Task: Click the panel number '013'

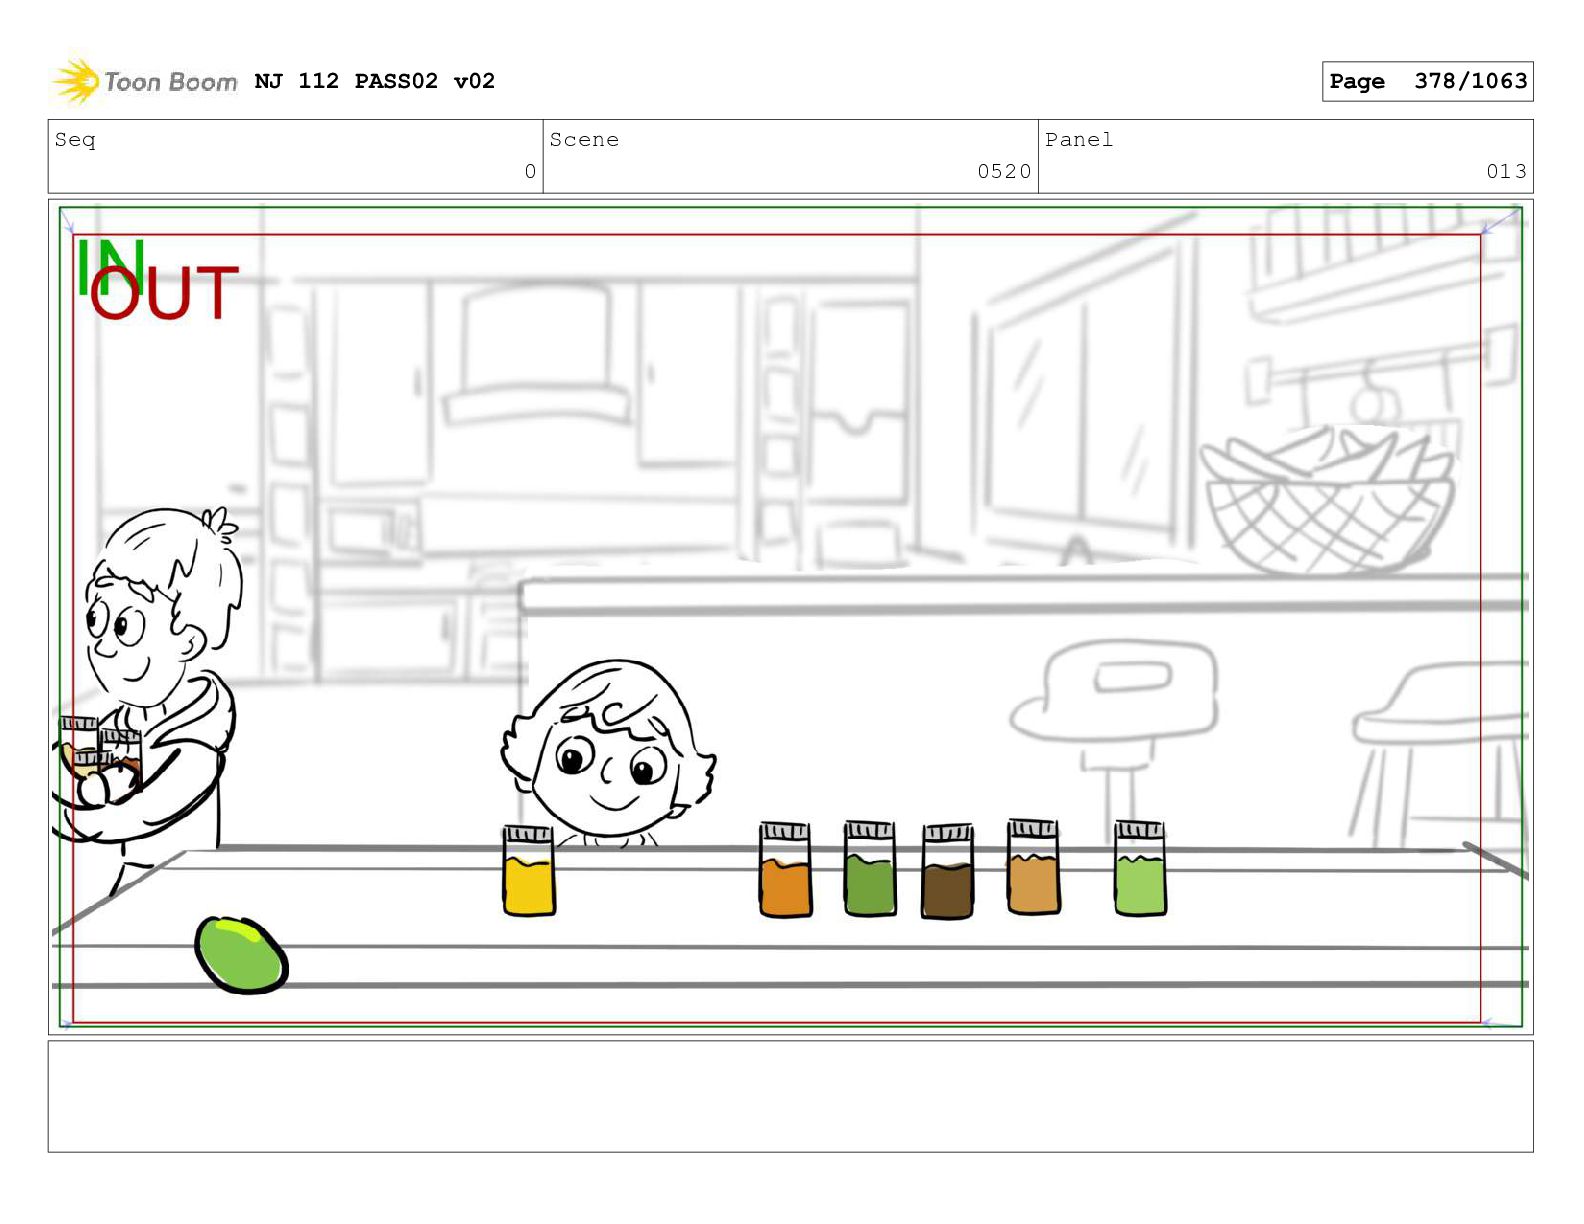Action: (1506, 171)
